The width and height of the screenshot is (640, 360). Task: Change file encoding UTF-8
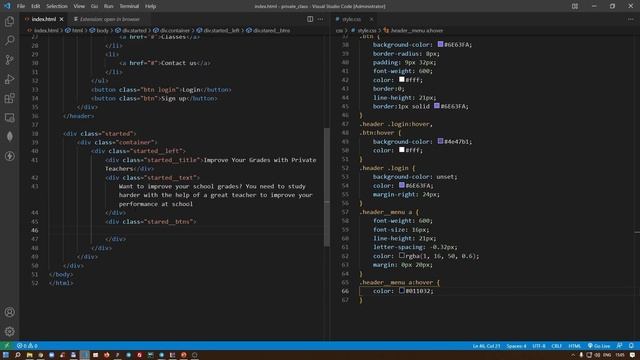(539, 346)
